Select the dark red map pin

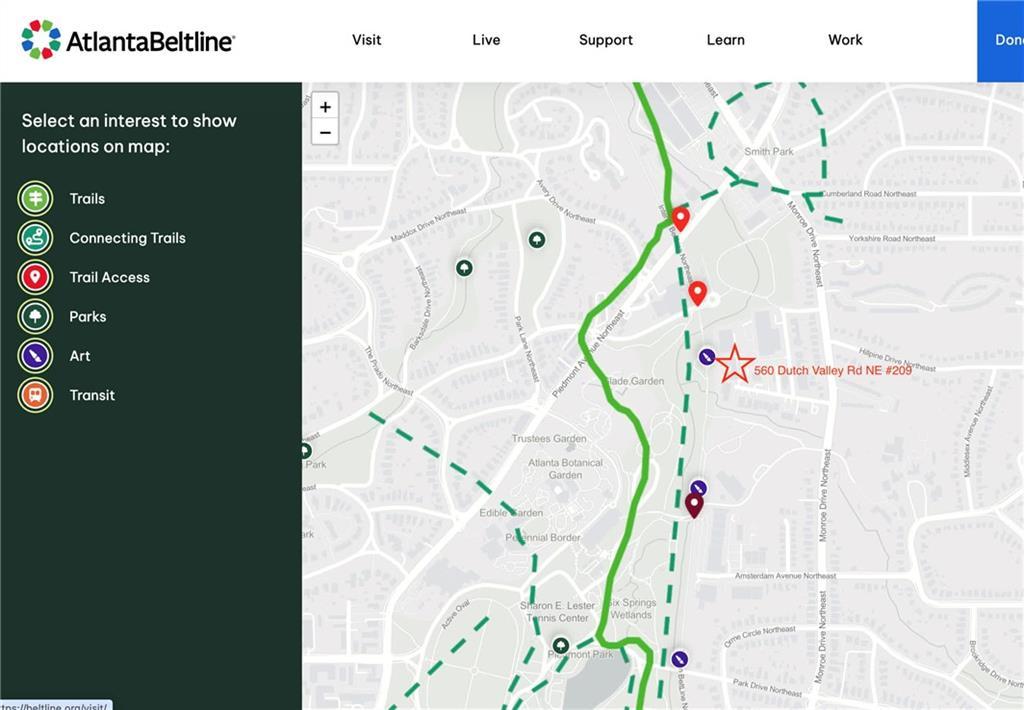[694, 505]
